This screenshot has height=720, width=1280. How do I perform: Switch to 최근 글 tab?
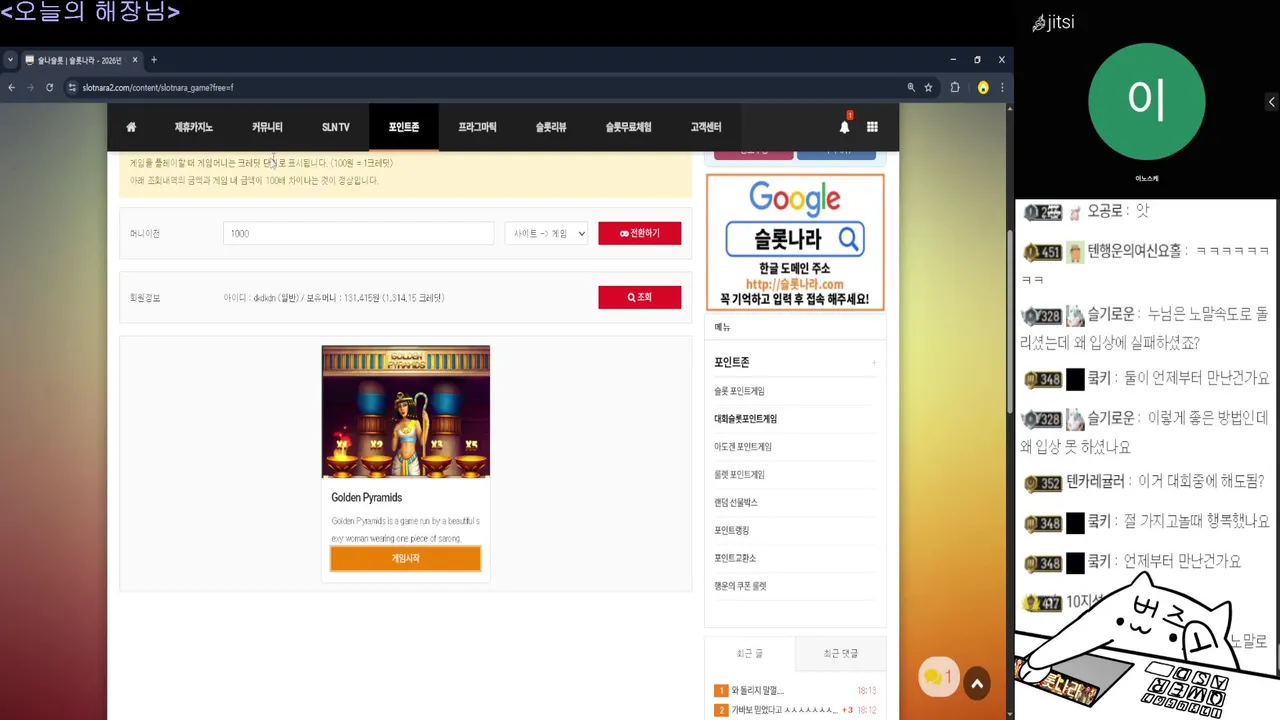750,653
